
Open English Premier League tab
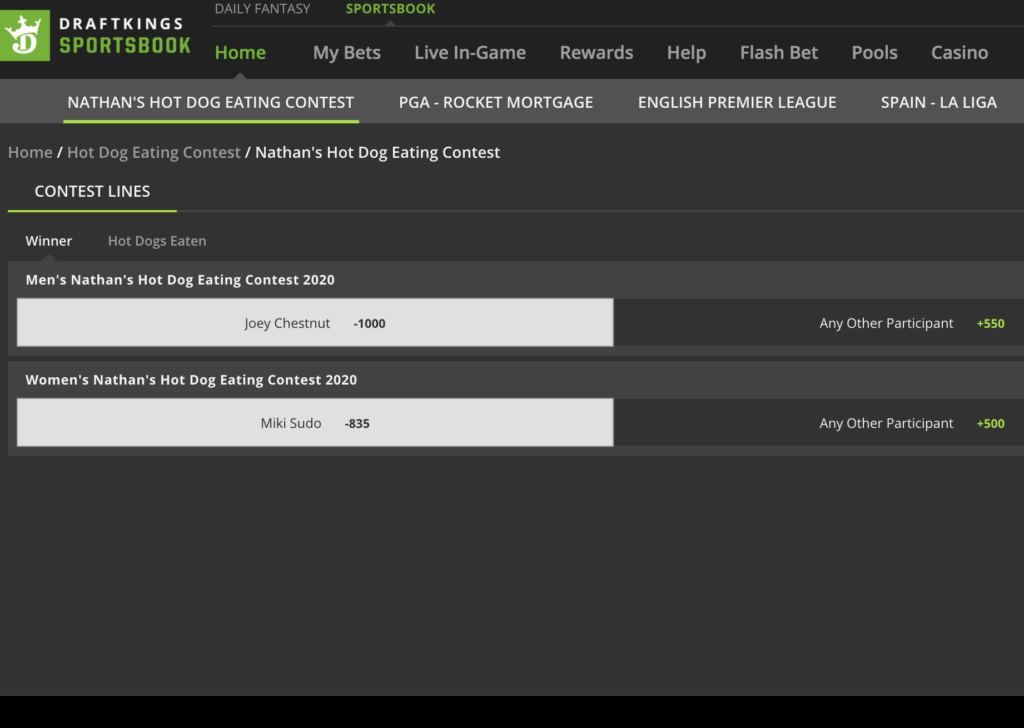click(737, 102)
